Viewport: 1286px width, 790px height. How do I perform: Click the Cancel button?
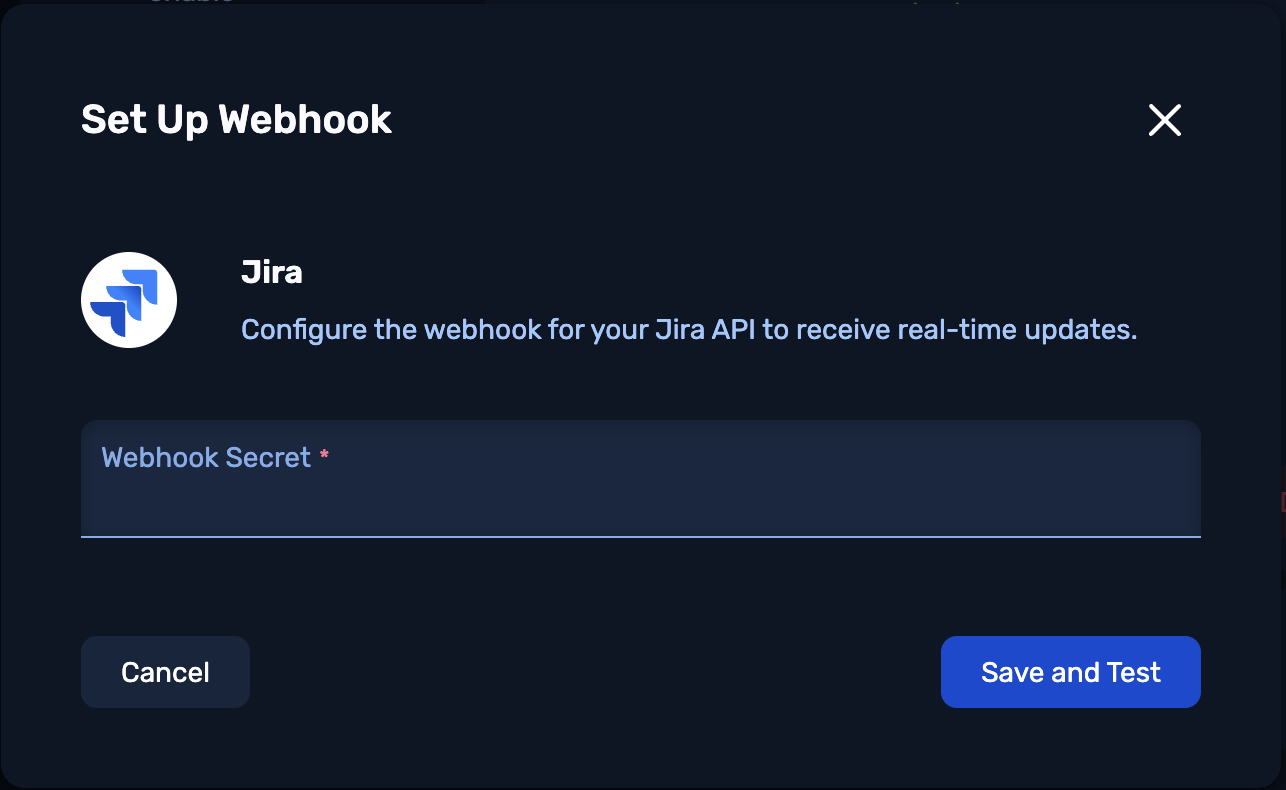165,672
